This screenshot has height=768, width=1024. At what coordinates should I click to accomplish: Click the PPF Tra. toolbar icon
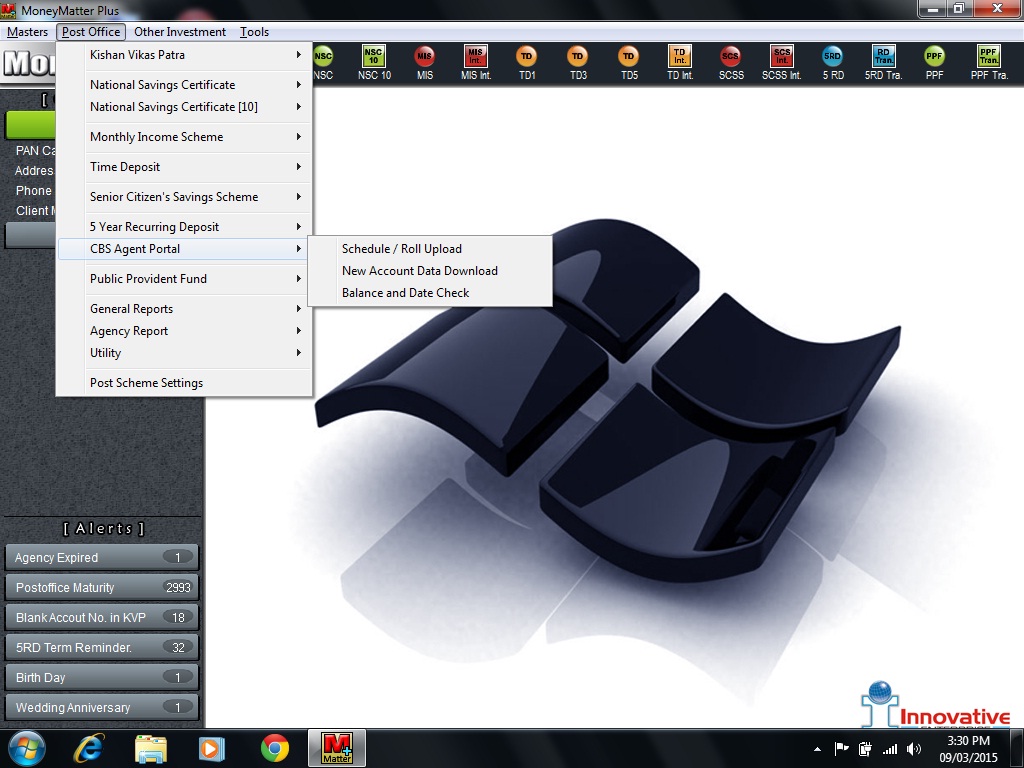click(988, 62)
